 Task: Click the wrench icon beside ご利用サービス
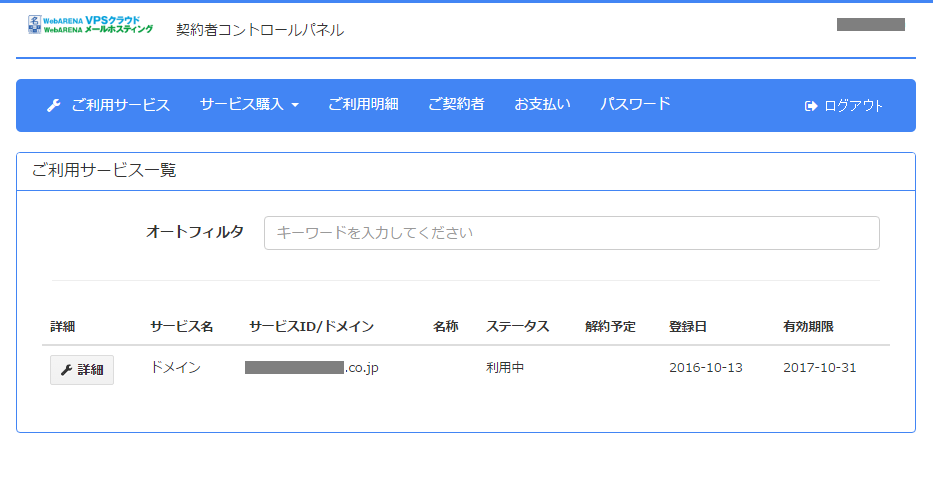click(x=54, y=106)
